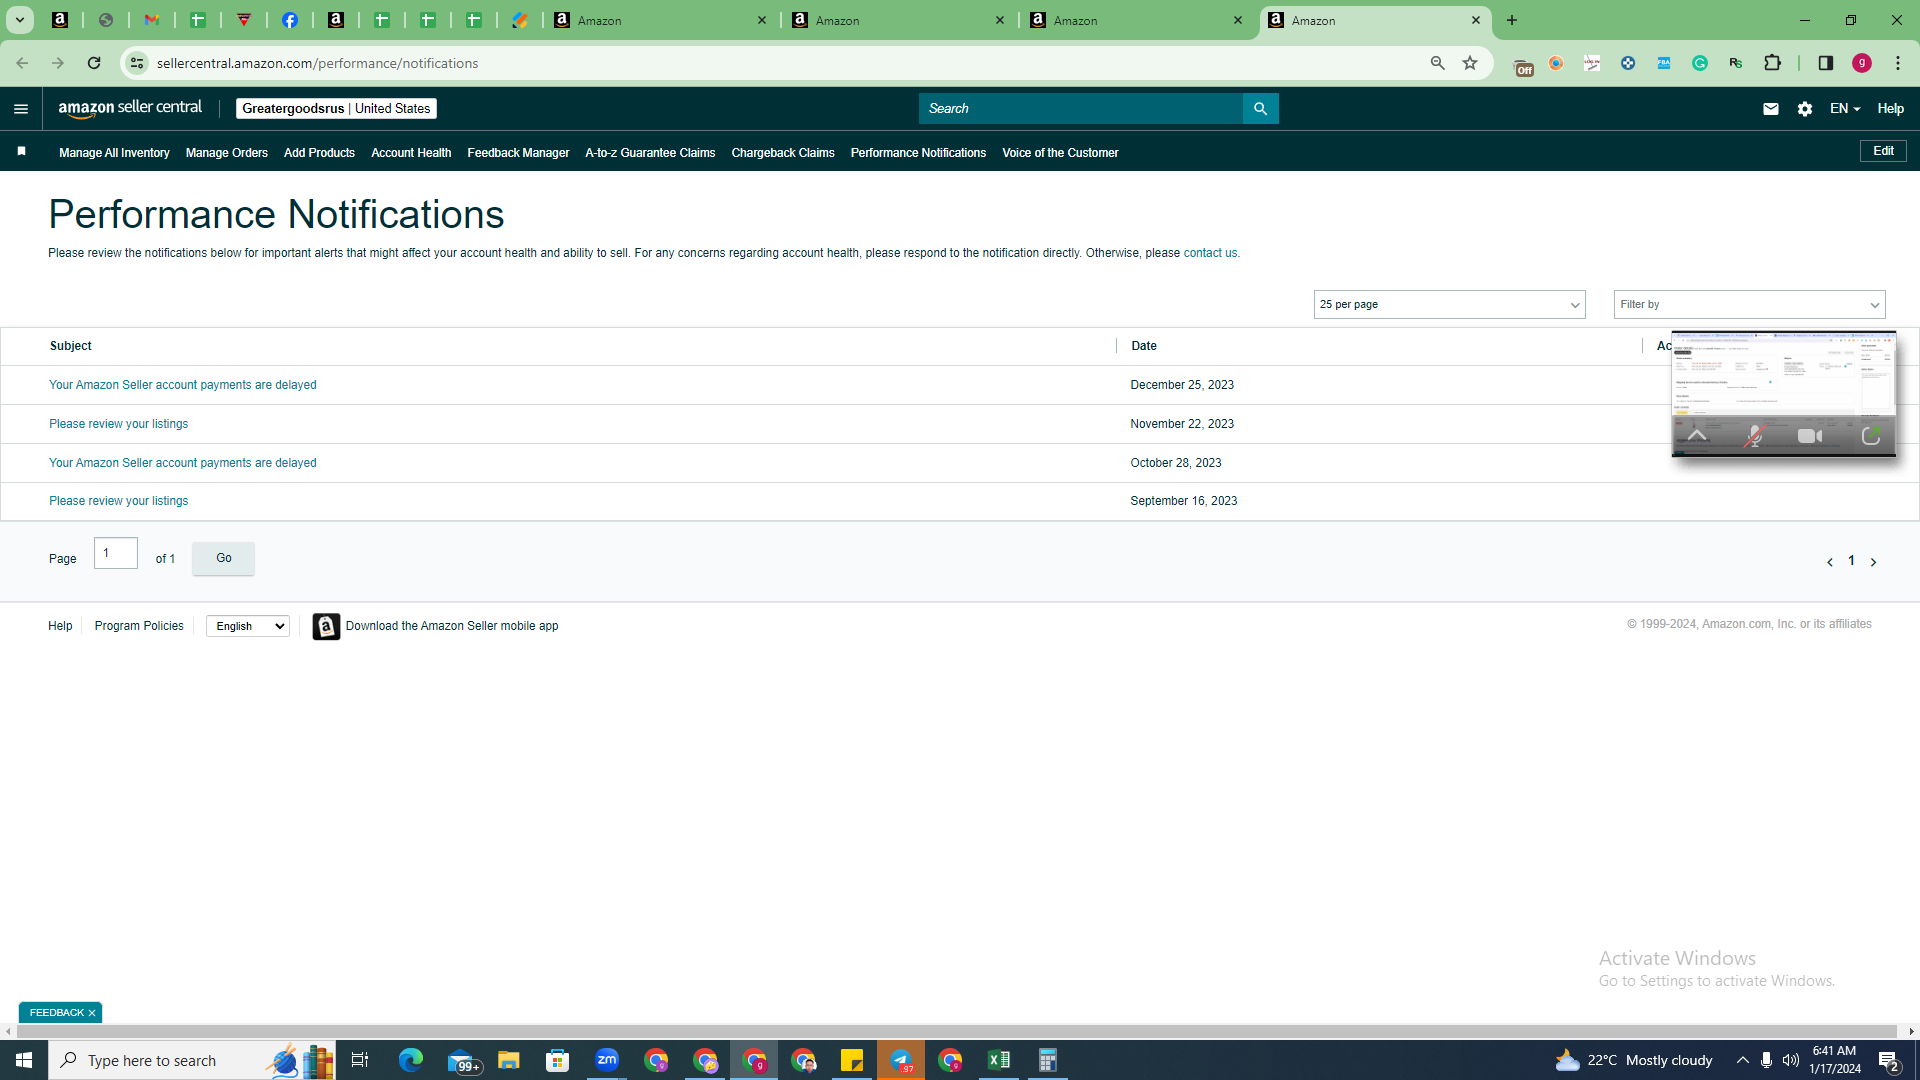
Task: Open Add Products menu
Action: pyautogui.click(x=319, y=153)
